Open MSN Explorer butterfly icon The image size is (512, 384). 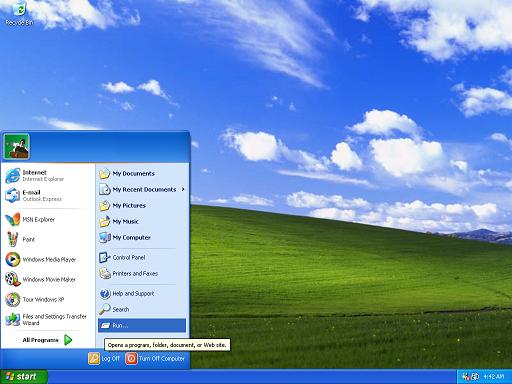coord(13,219)
